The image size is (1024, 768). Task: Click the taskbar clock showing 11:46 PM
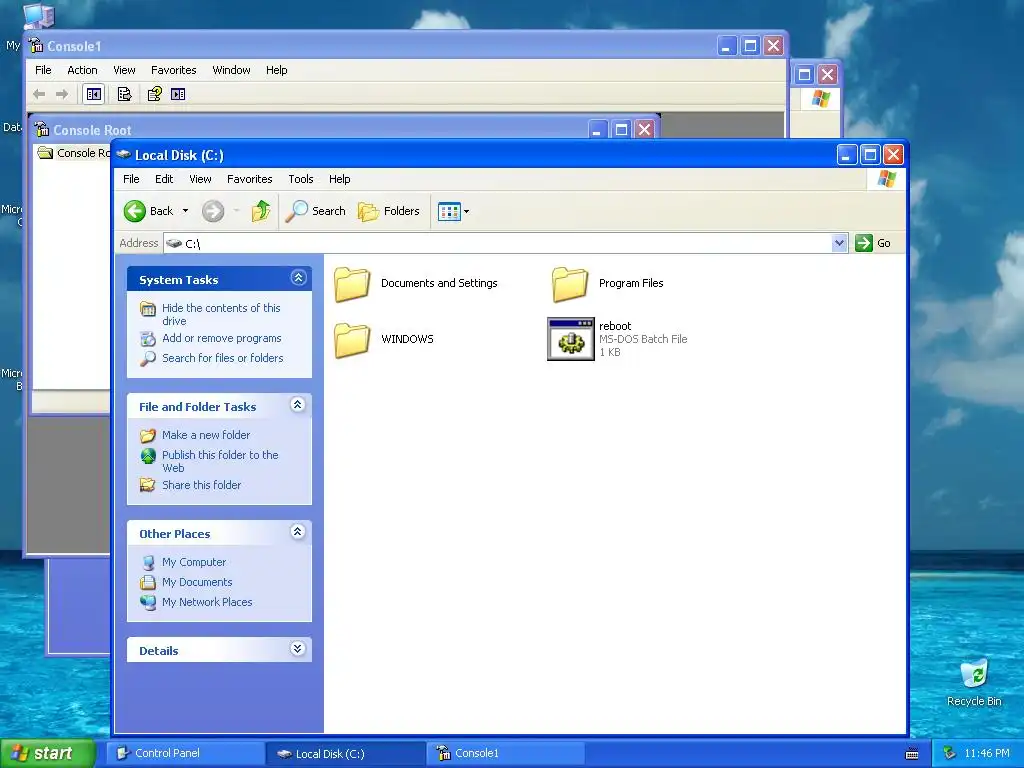coord(987,753)
